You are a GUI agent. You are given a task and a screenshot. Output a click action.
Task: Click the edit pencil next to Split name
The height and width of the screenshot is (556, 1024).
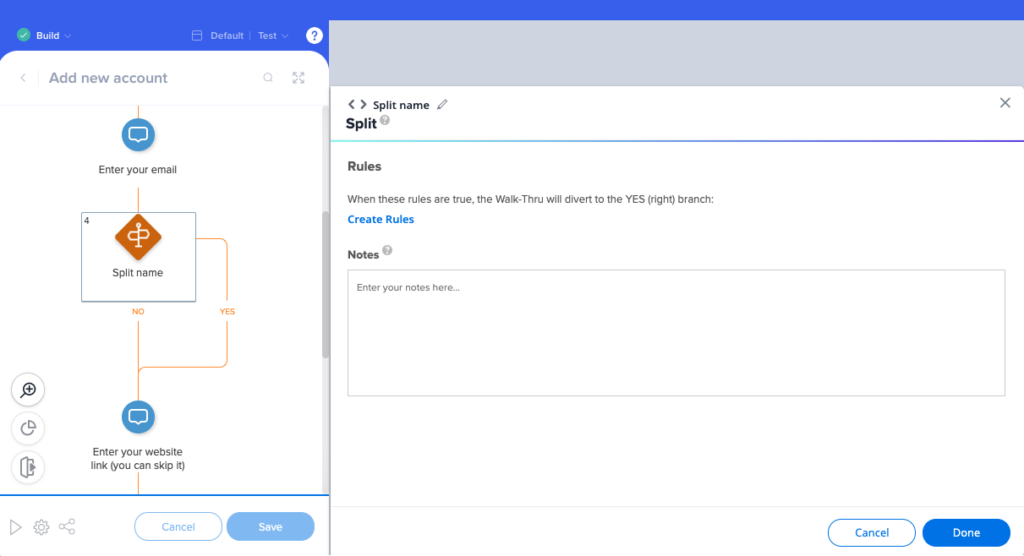[x=443, y=104]
